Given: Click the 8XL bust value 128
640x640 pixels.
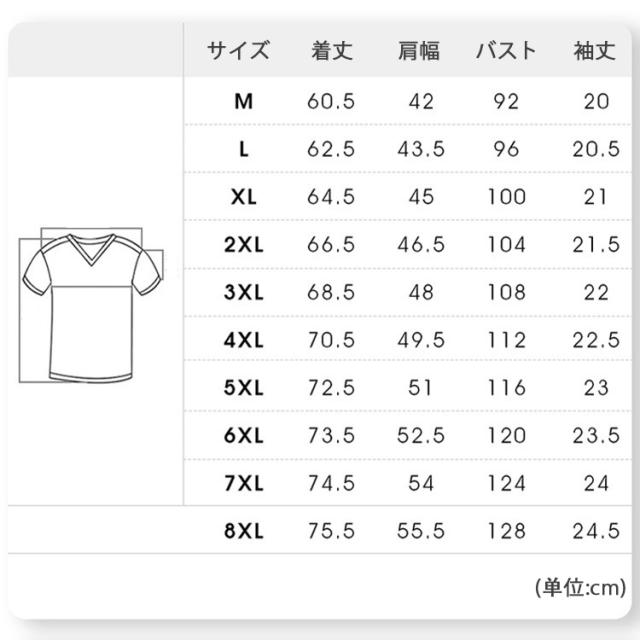Looking at the screenshot, I should point(506,532).
